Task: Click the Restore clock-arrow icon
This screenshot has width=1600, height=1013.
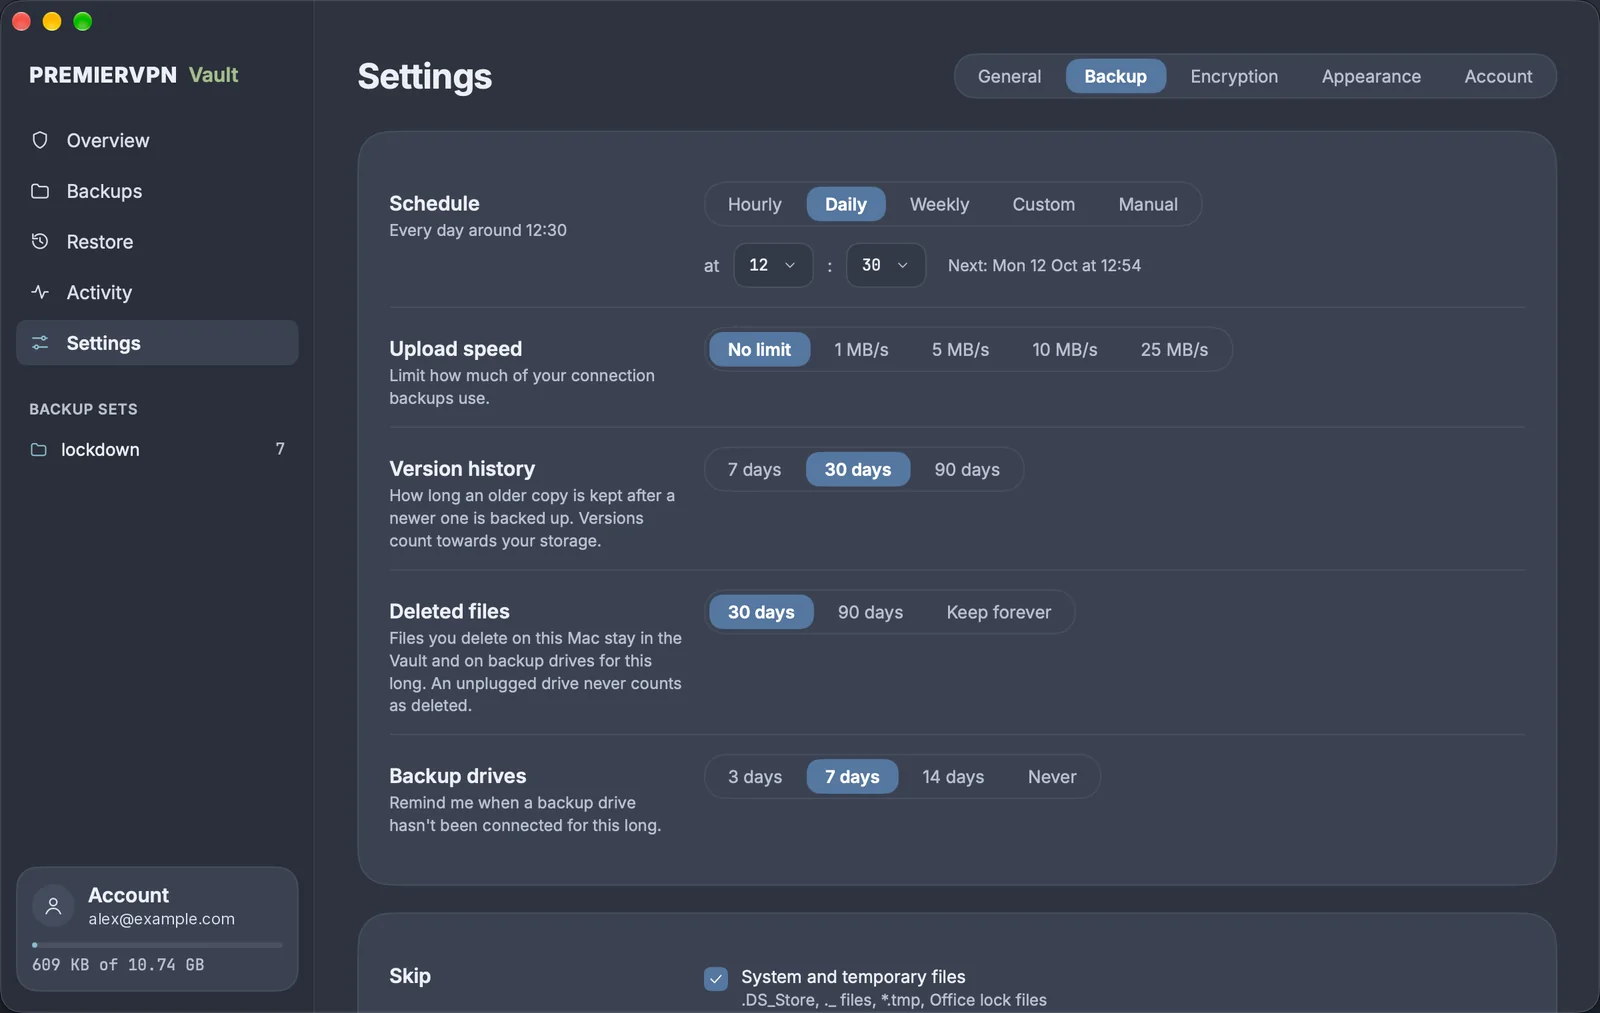Action: pos(40,241)
